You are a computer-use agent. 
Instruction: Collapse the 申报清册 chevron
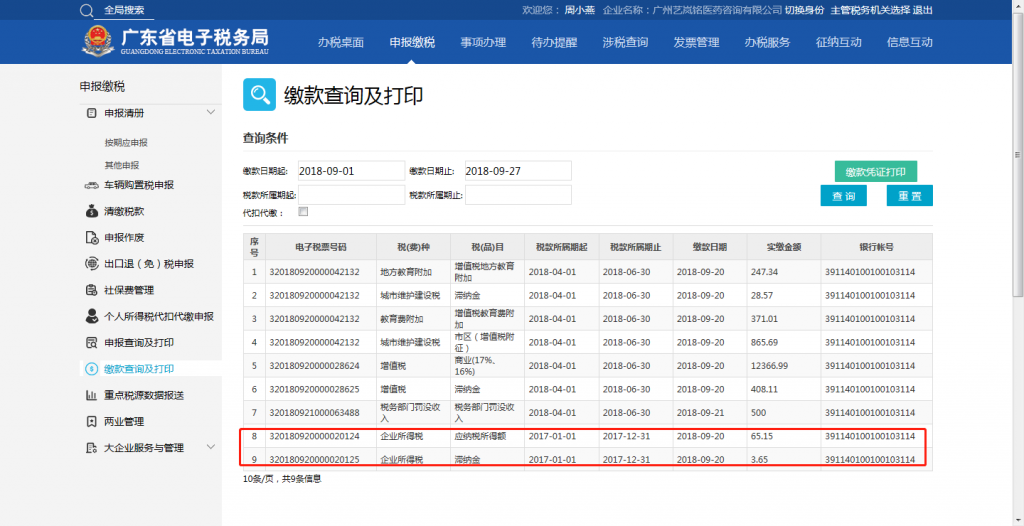[x=210, y=112]
